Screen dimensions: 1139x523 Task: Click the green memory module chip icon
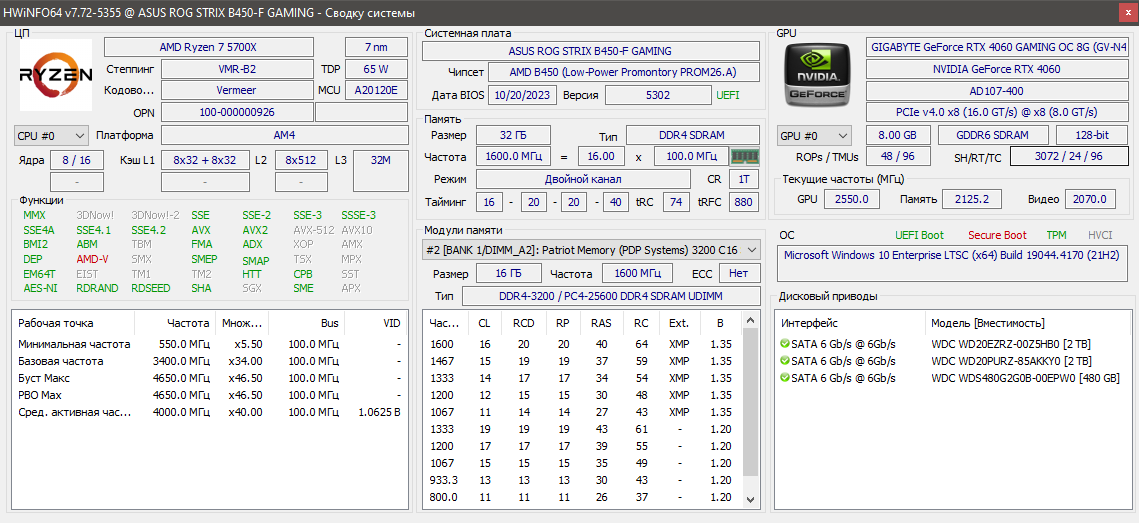click(x=745, y=156)
